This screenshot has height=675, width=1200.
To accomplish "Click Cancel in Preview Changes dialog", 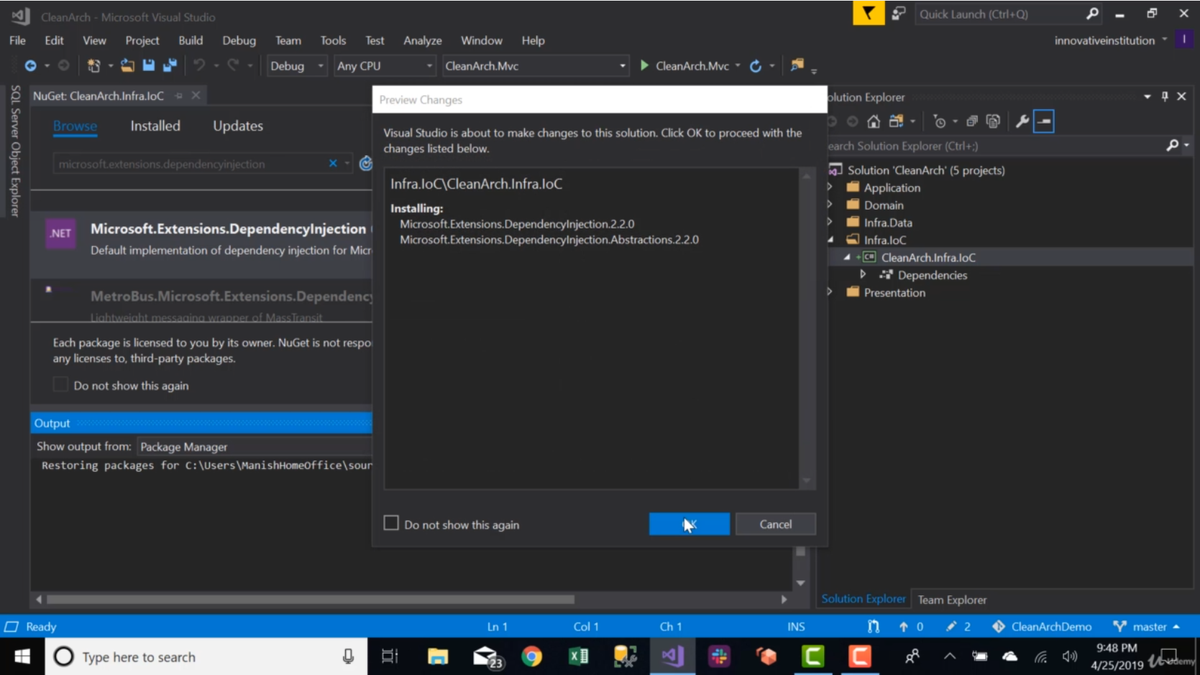I will click(775, 524).
